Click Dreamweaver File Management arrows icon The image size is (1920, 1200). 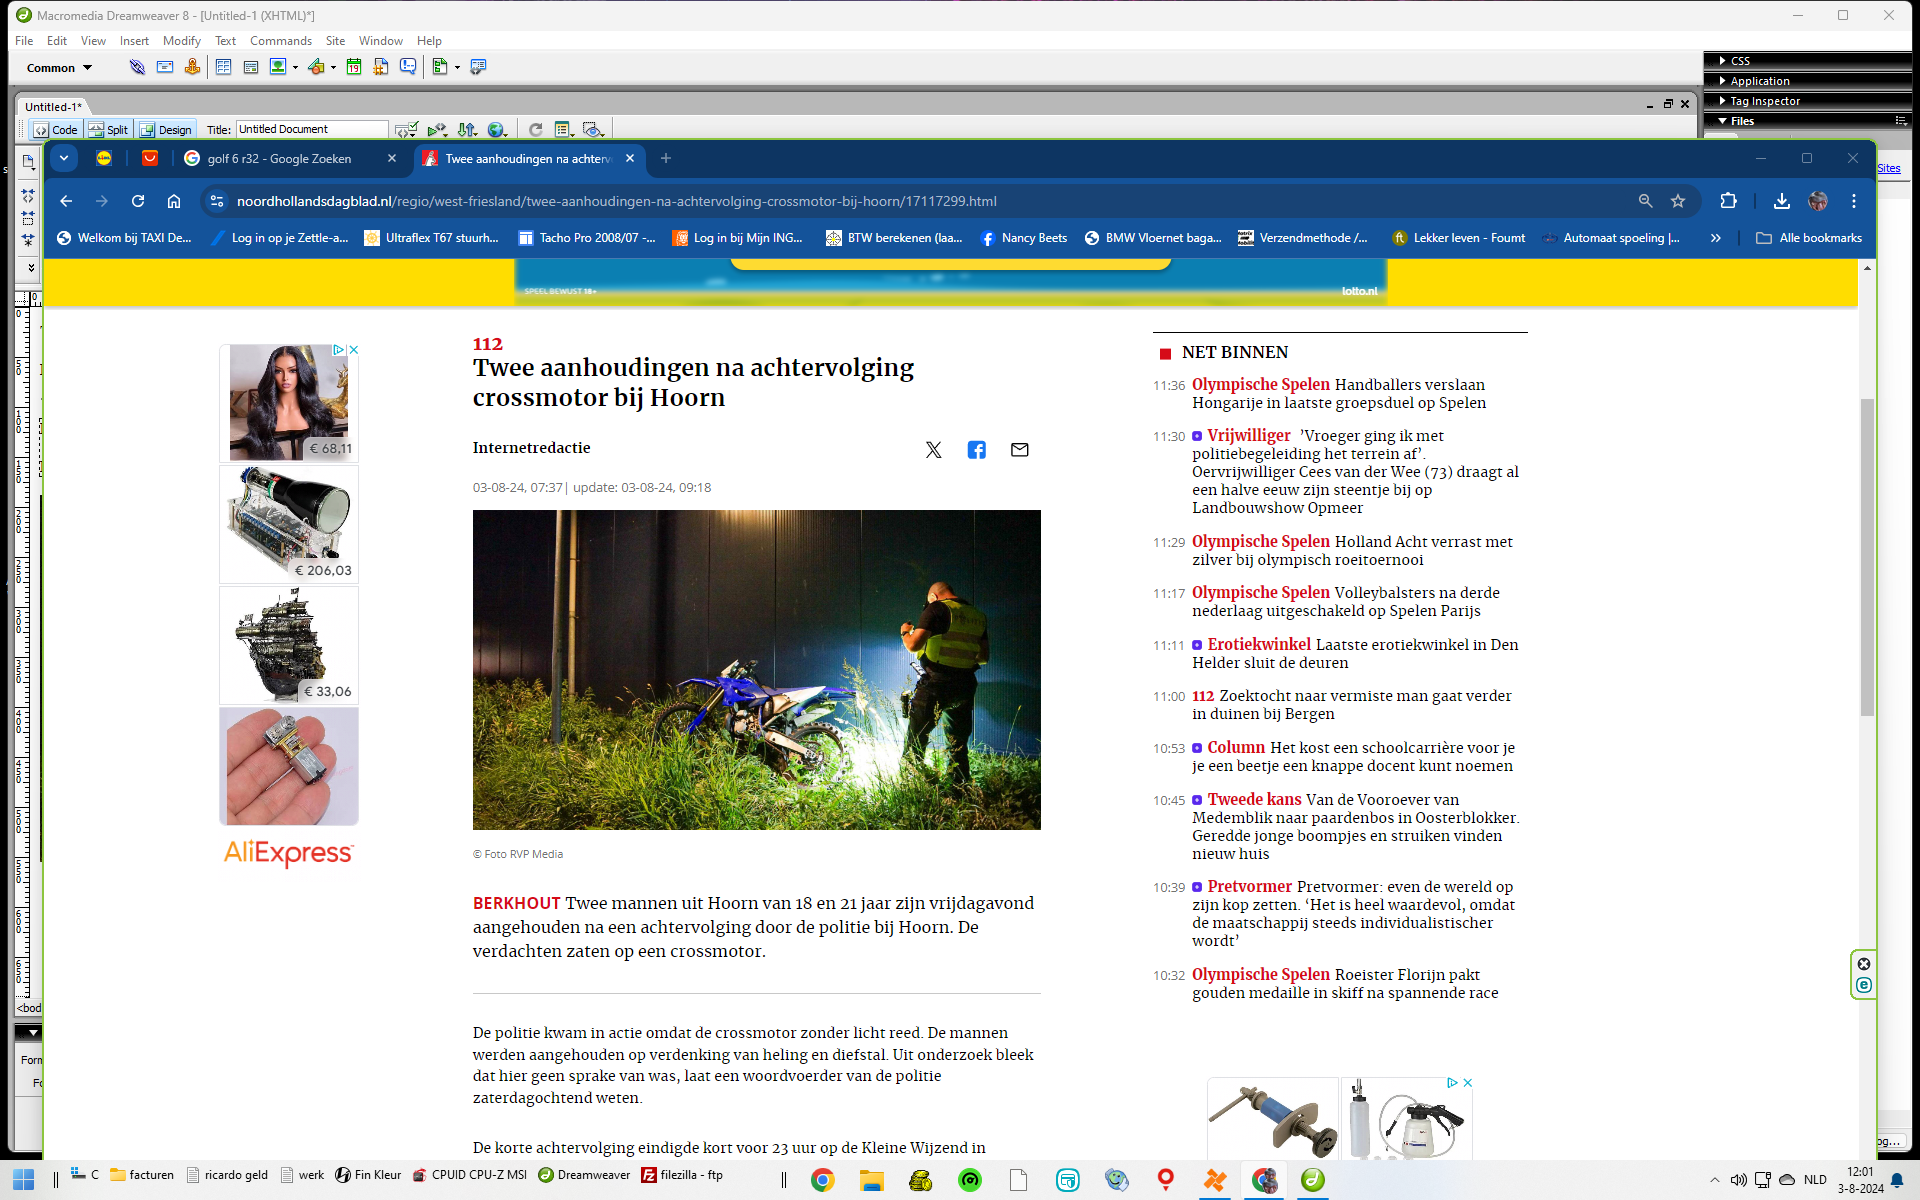[x=467, y=129]
